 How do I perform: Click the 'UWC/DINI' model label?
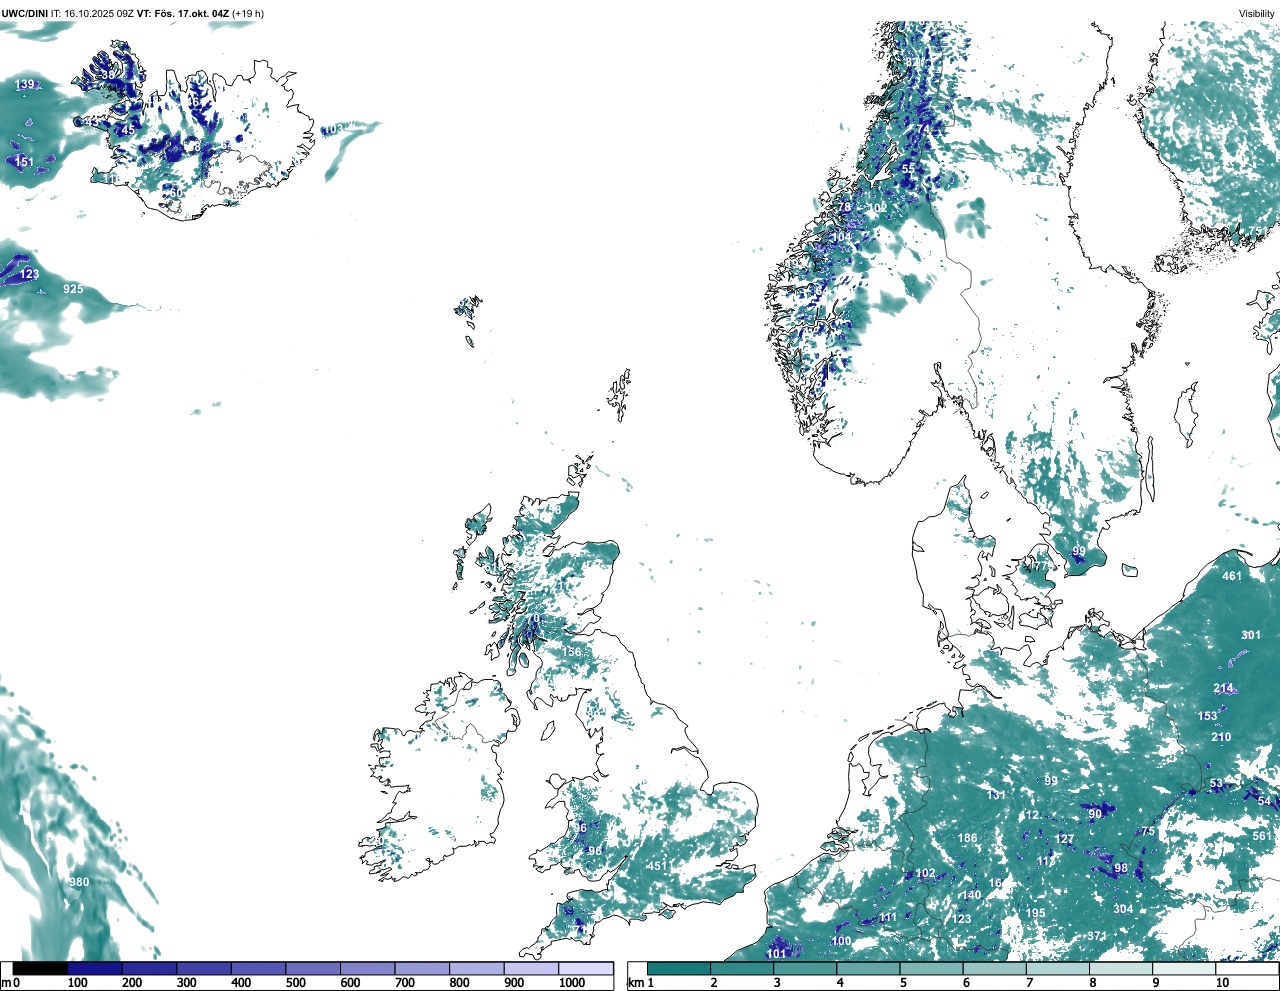click(x=24, y=14)
